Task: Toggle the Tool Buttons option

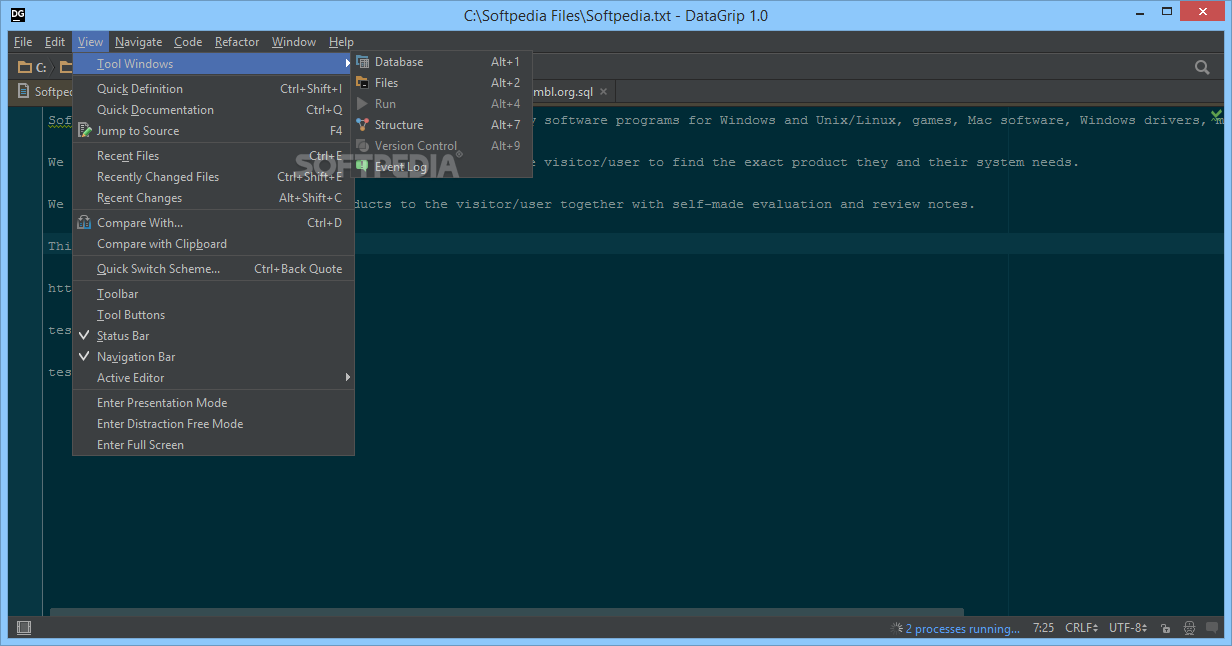Action: 214,315
